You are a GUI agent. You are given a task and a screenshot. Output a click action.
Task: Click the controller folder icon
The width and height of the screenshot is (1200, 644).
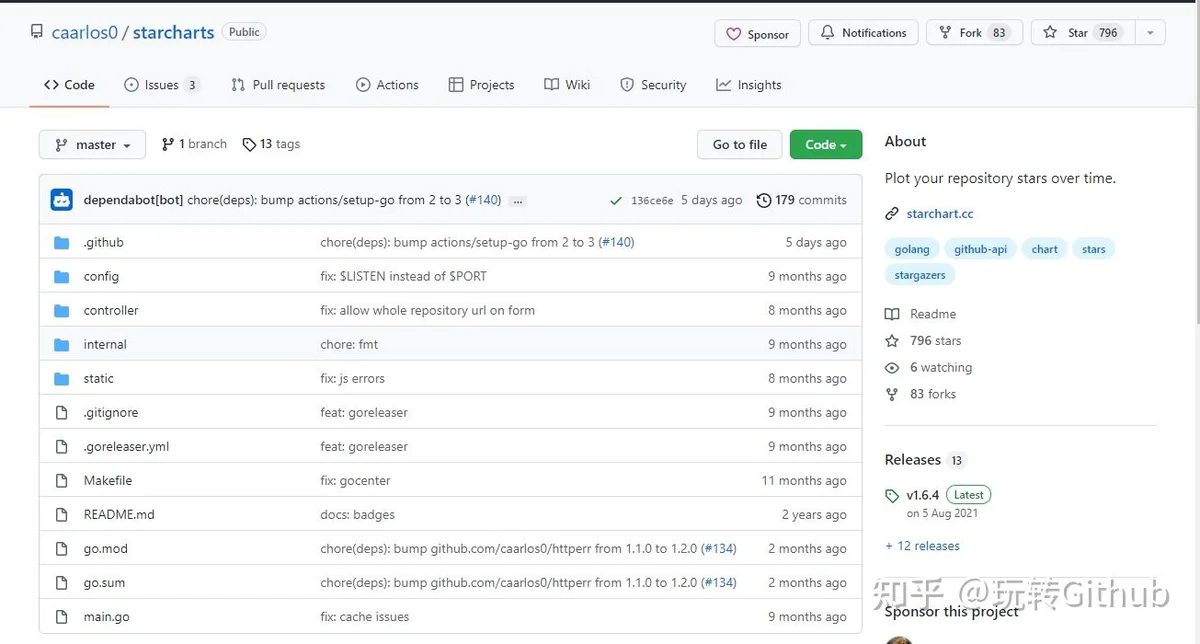click(x=62, y=310)
